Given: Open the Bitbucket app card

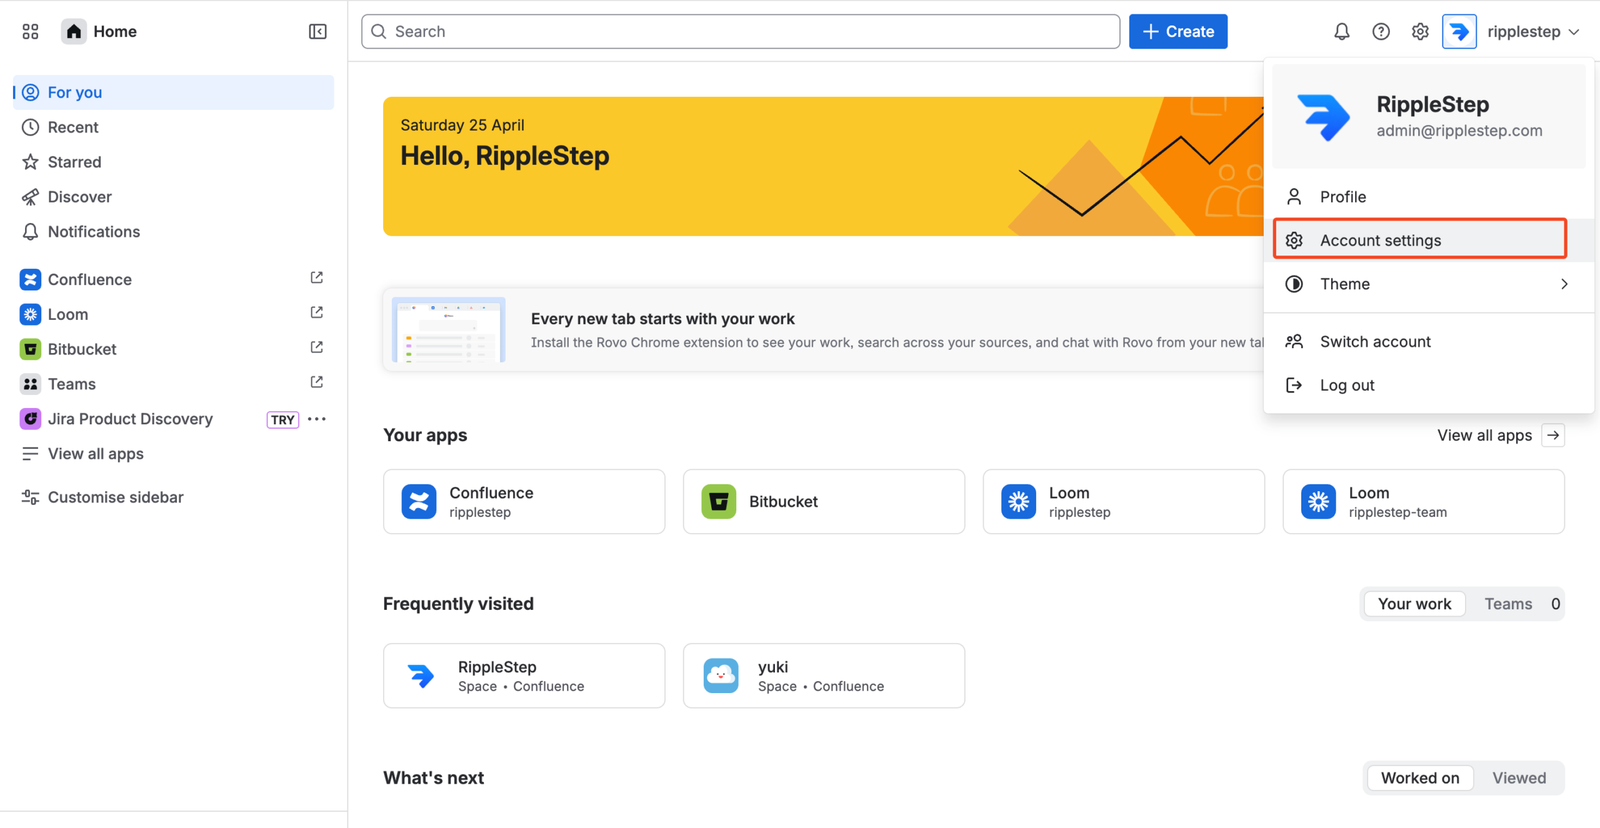Looking at the screenshot, I should 824,502.
